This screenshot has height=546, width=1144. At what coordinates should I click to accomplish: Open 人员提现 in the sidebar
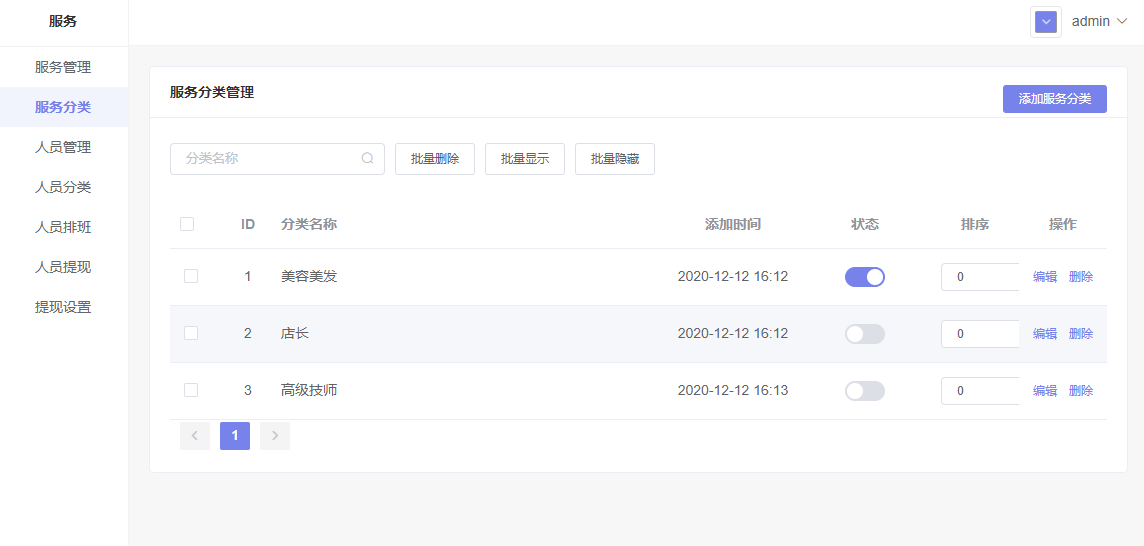click(63, 267)
